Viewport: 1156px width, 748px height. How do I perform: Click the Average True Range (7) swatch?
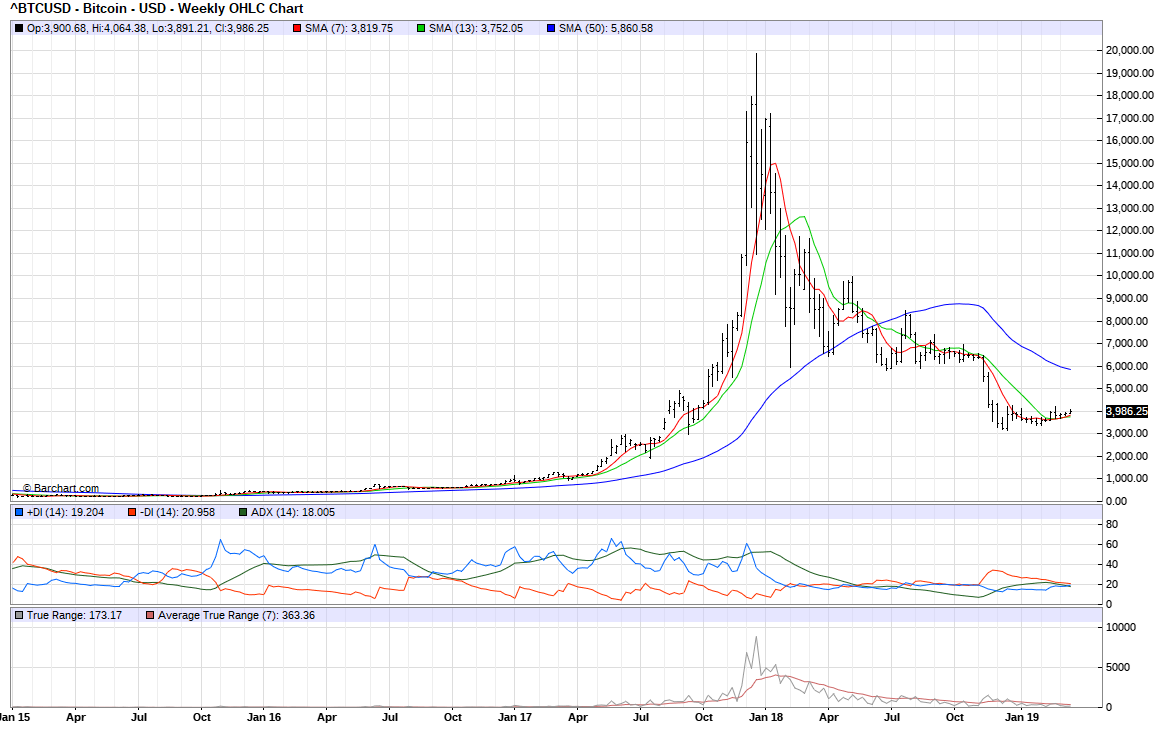pyautogui.click(x=150, y=615)
